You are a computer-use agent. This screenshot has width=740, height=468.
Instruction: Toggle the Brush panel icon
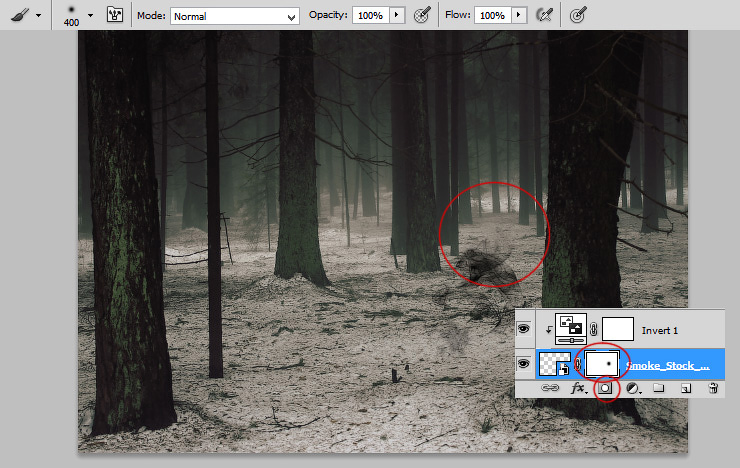(x=115, y=15)
